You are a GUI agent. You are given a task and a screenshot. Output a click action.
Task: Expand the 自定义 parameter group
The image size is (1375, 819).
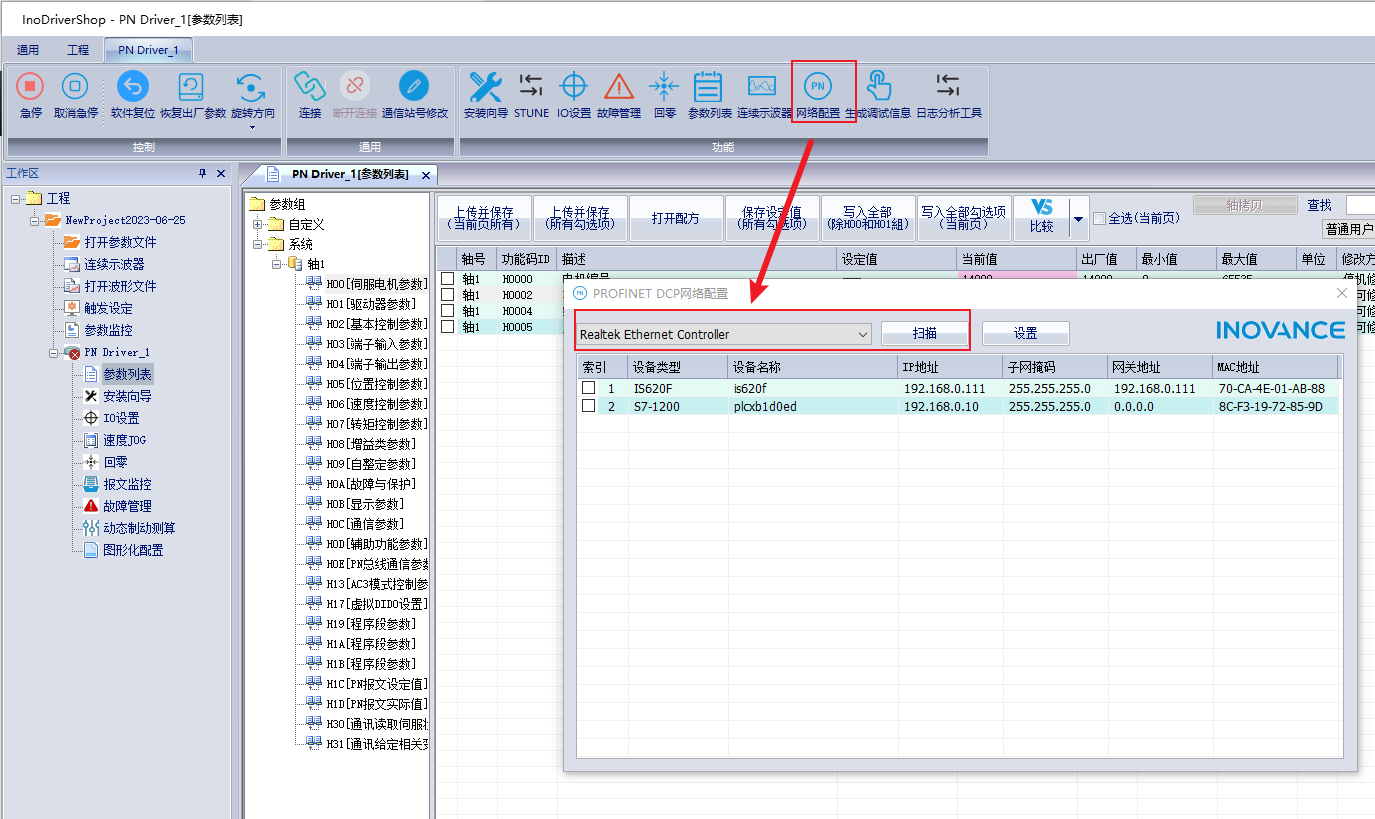pyautogui.click(x=257, y=224)
